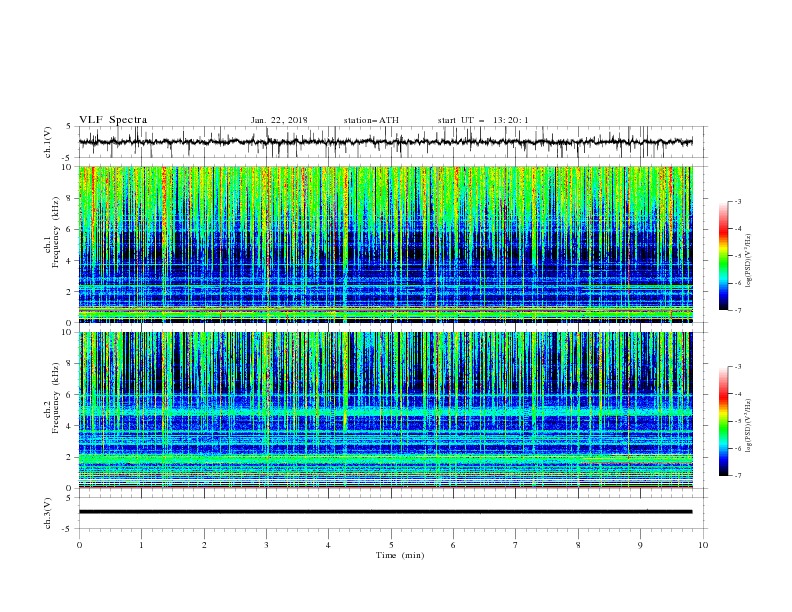Click time axis tick label "4"
This screenshot has width=792, height=612.
point(328,545)
